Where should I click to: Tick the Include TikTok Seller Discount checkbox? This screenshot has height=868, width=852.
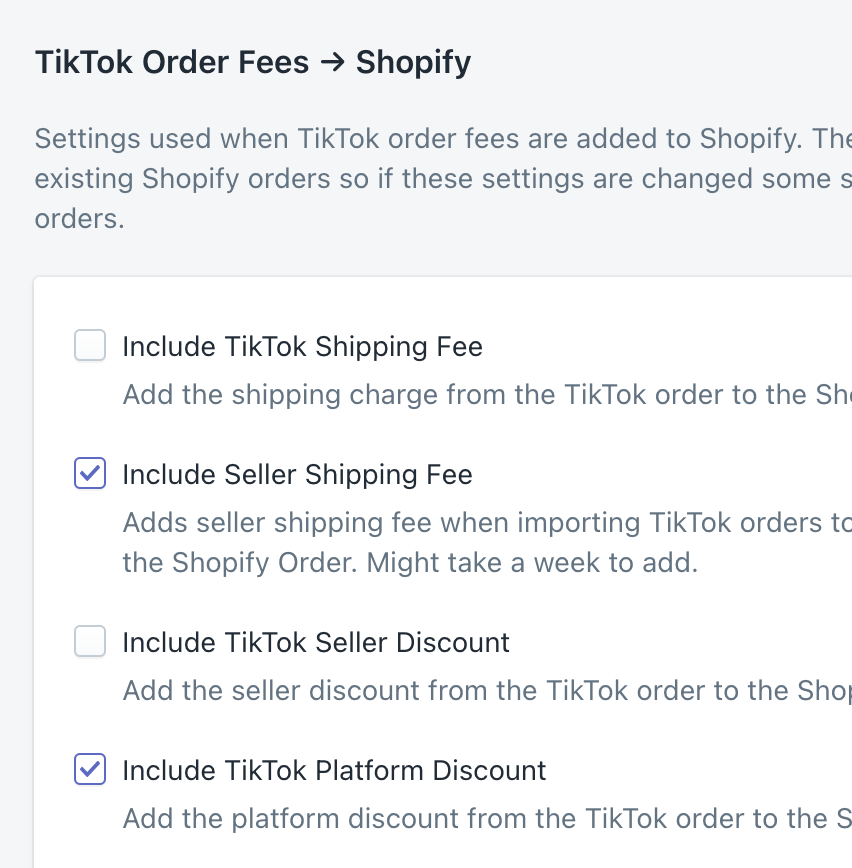point(90,642)
